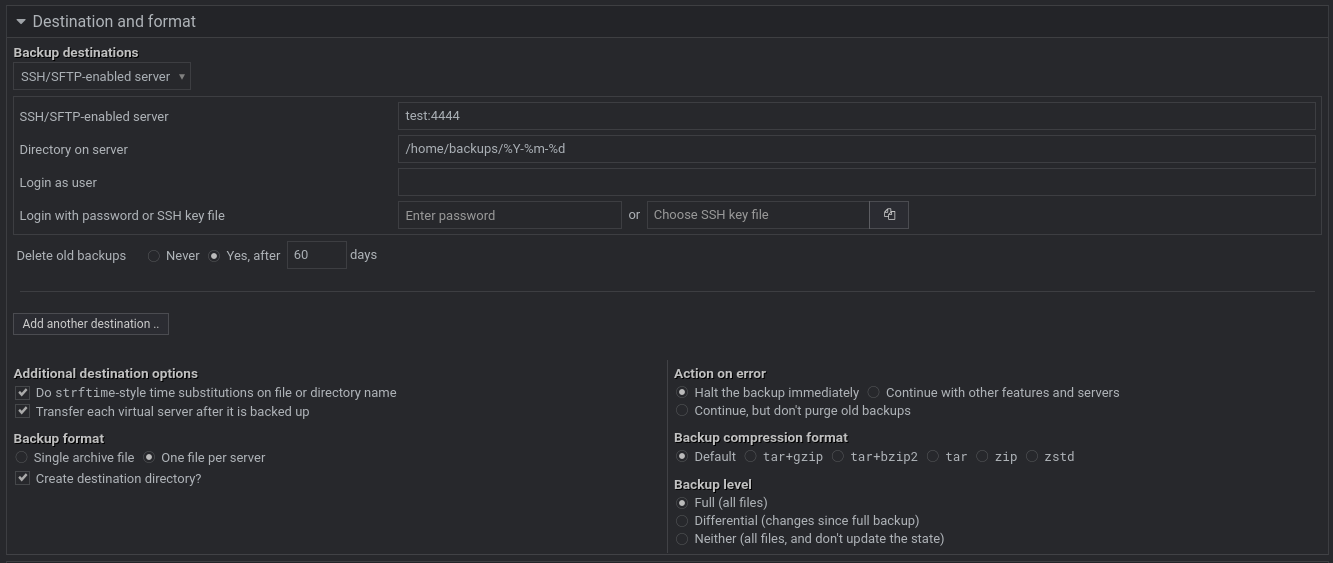
Task: Click the Directory on server path field
Action: tap(856, 149)
